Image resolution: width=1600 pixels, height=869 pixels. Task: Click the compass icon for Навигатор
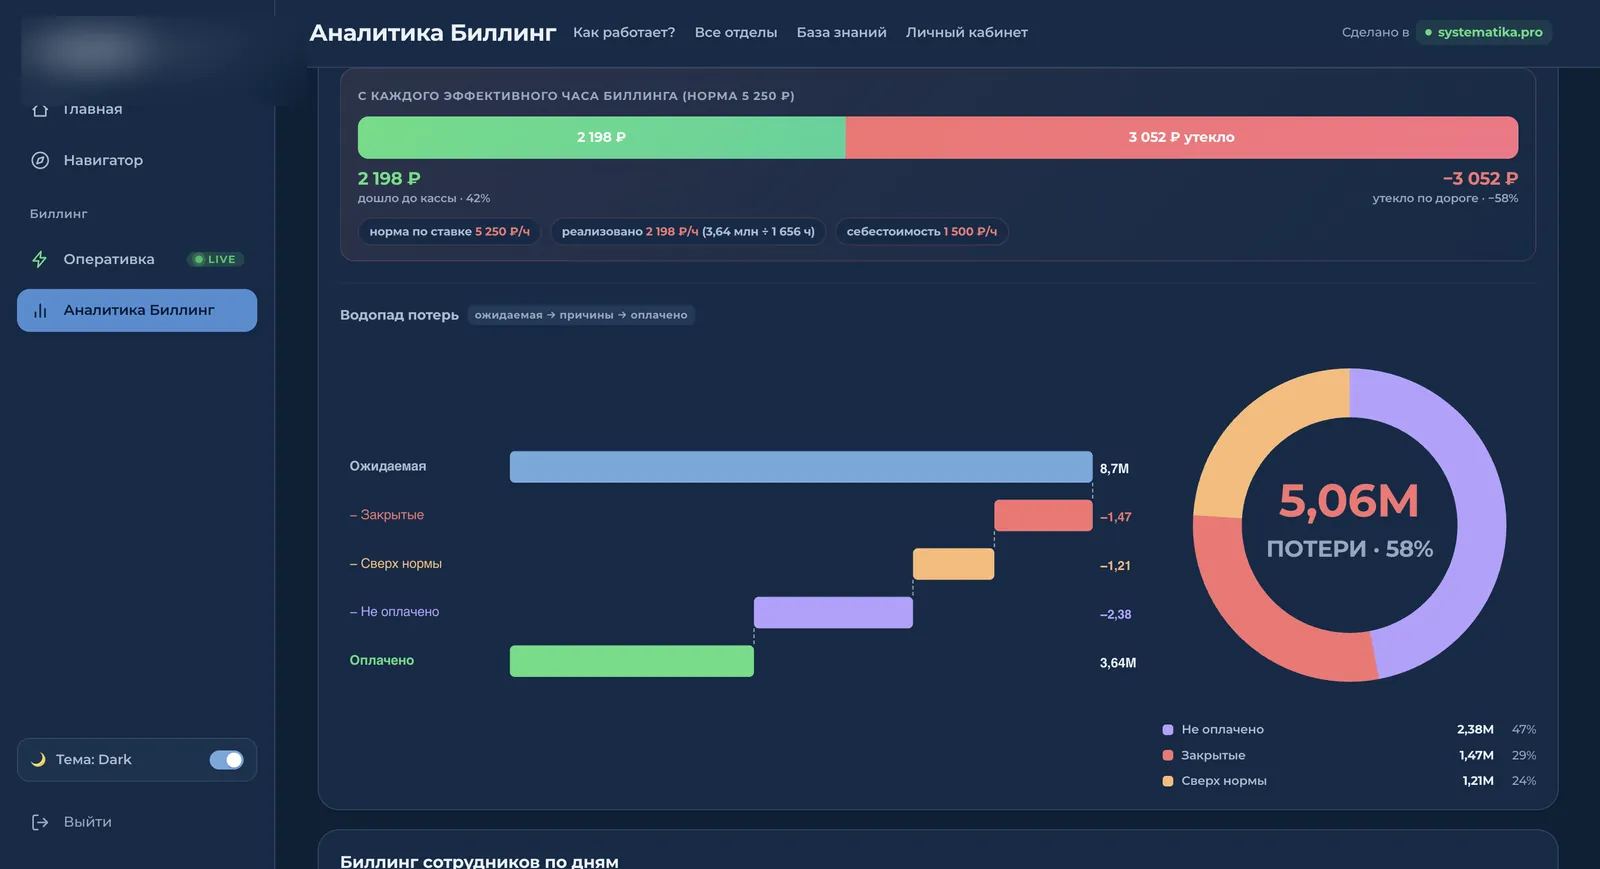[x=40, y=160]
